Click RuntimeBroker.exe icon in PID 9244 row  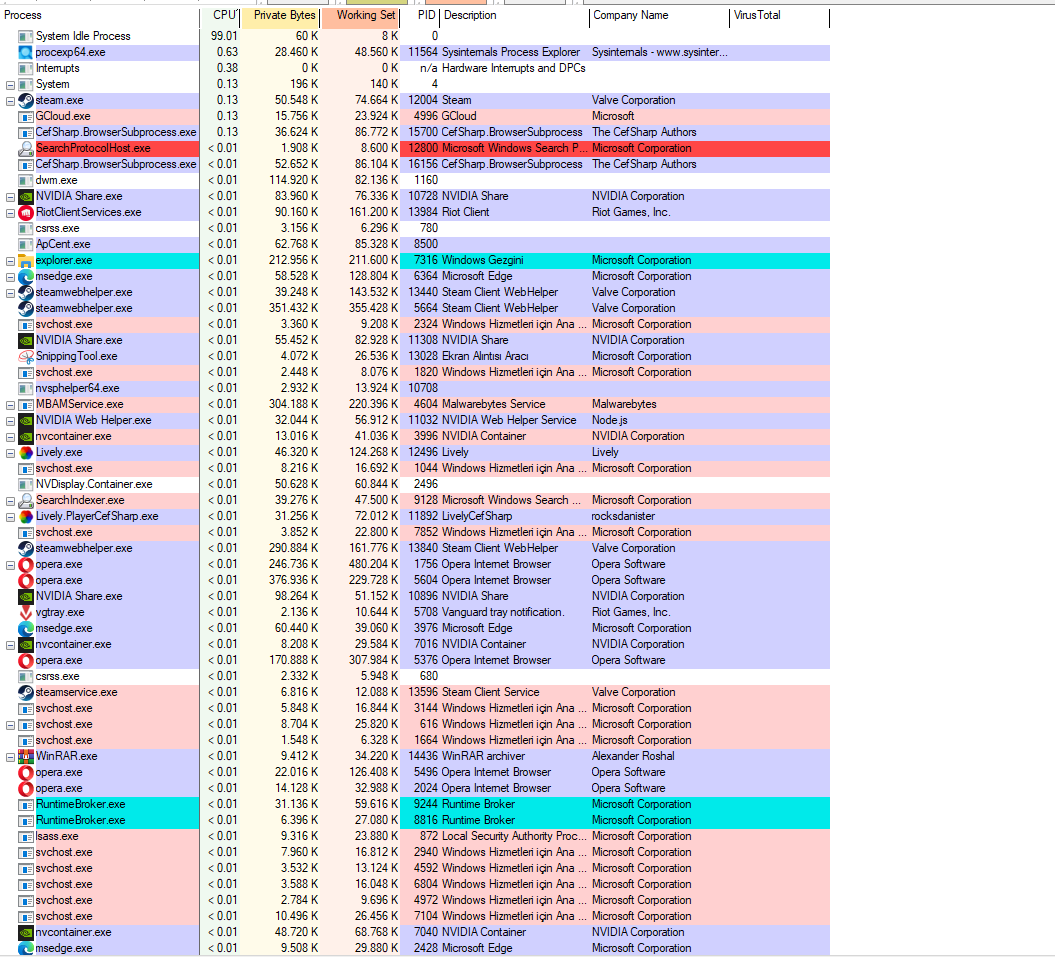click(x=26, y=804)
